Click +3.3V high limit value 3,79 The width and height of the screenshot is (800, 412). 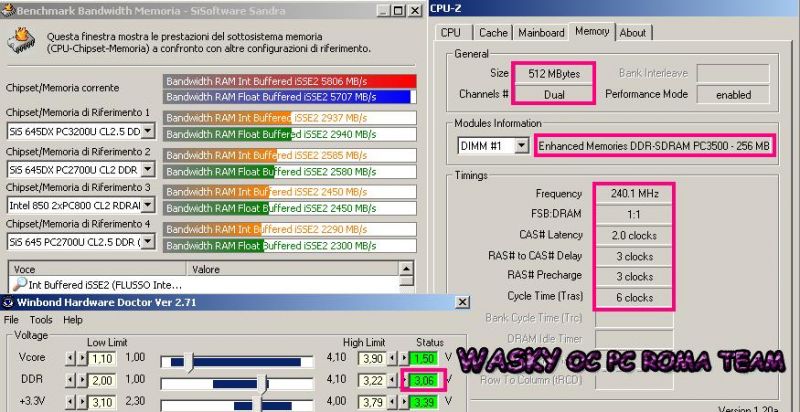coord(372,402)
